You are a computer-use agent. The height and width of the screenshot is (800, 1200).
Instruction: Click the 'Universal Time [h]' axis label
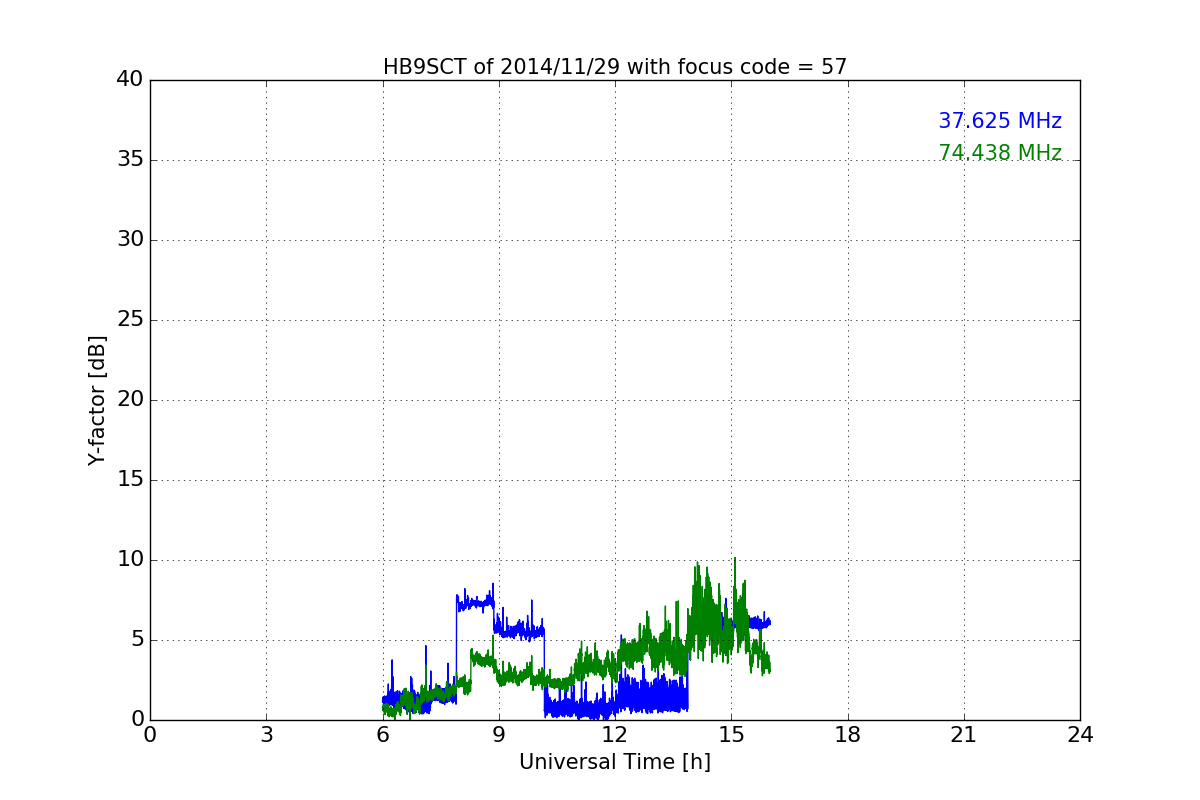pos(615,762)
